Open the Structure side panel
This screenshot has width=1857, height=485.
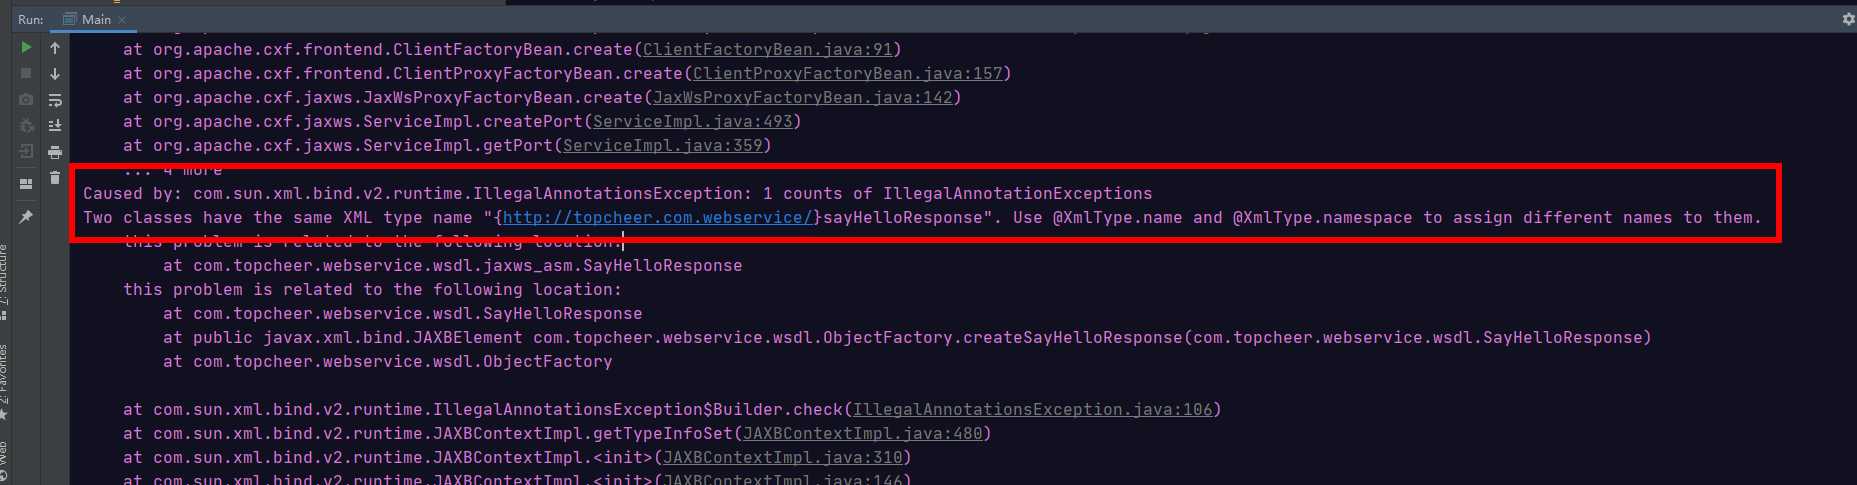point(4,281)
